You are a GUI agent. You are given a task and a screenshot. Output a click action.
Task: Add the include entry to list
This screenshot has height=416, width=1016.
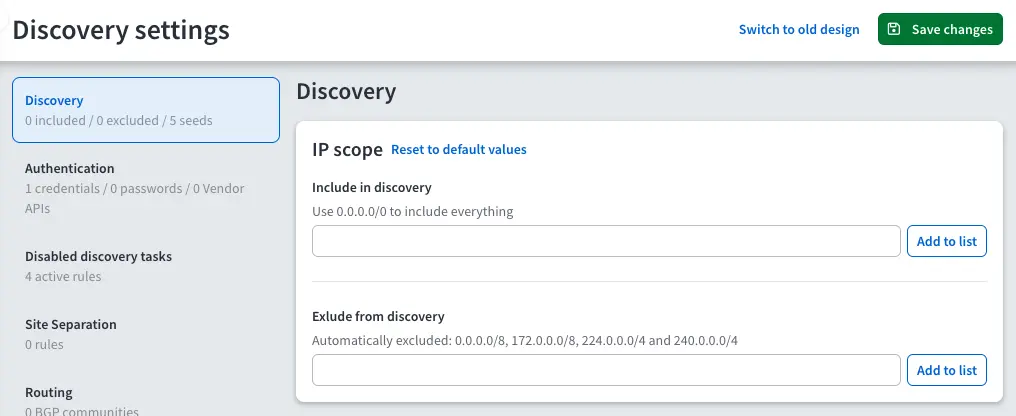(x=946, y=241)
